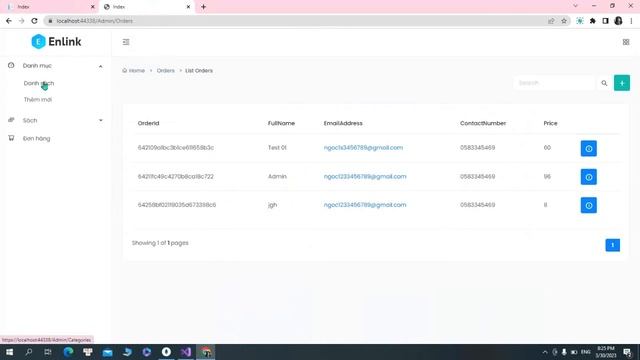This screenshot has width=640, height=360.
Task: Click the search magnifier icon
Action: pos(604,83)
